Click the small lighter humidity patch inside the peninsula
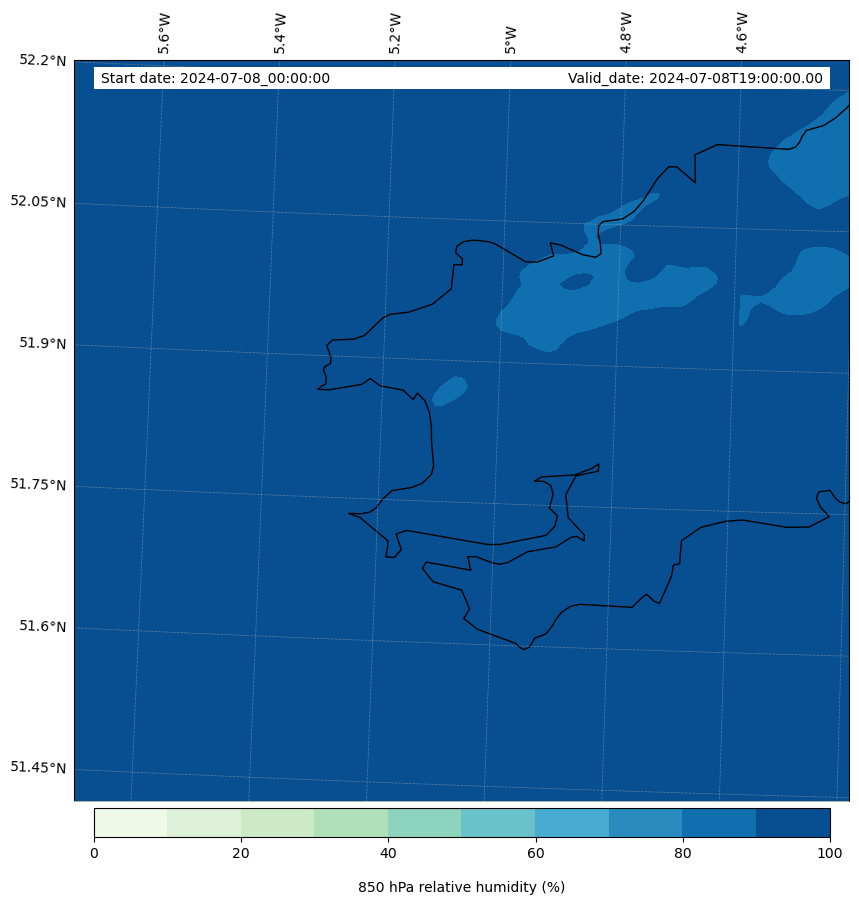The height and width of the screenshot is (907, 859). (x=450, y=391)
